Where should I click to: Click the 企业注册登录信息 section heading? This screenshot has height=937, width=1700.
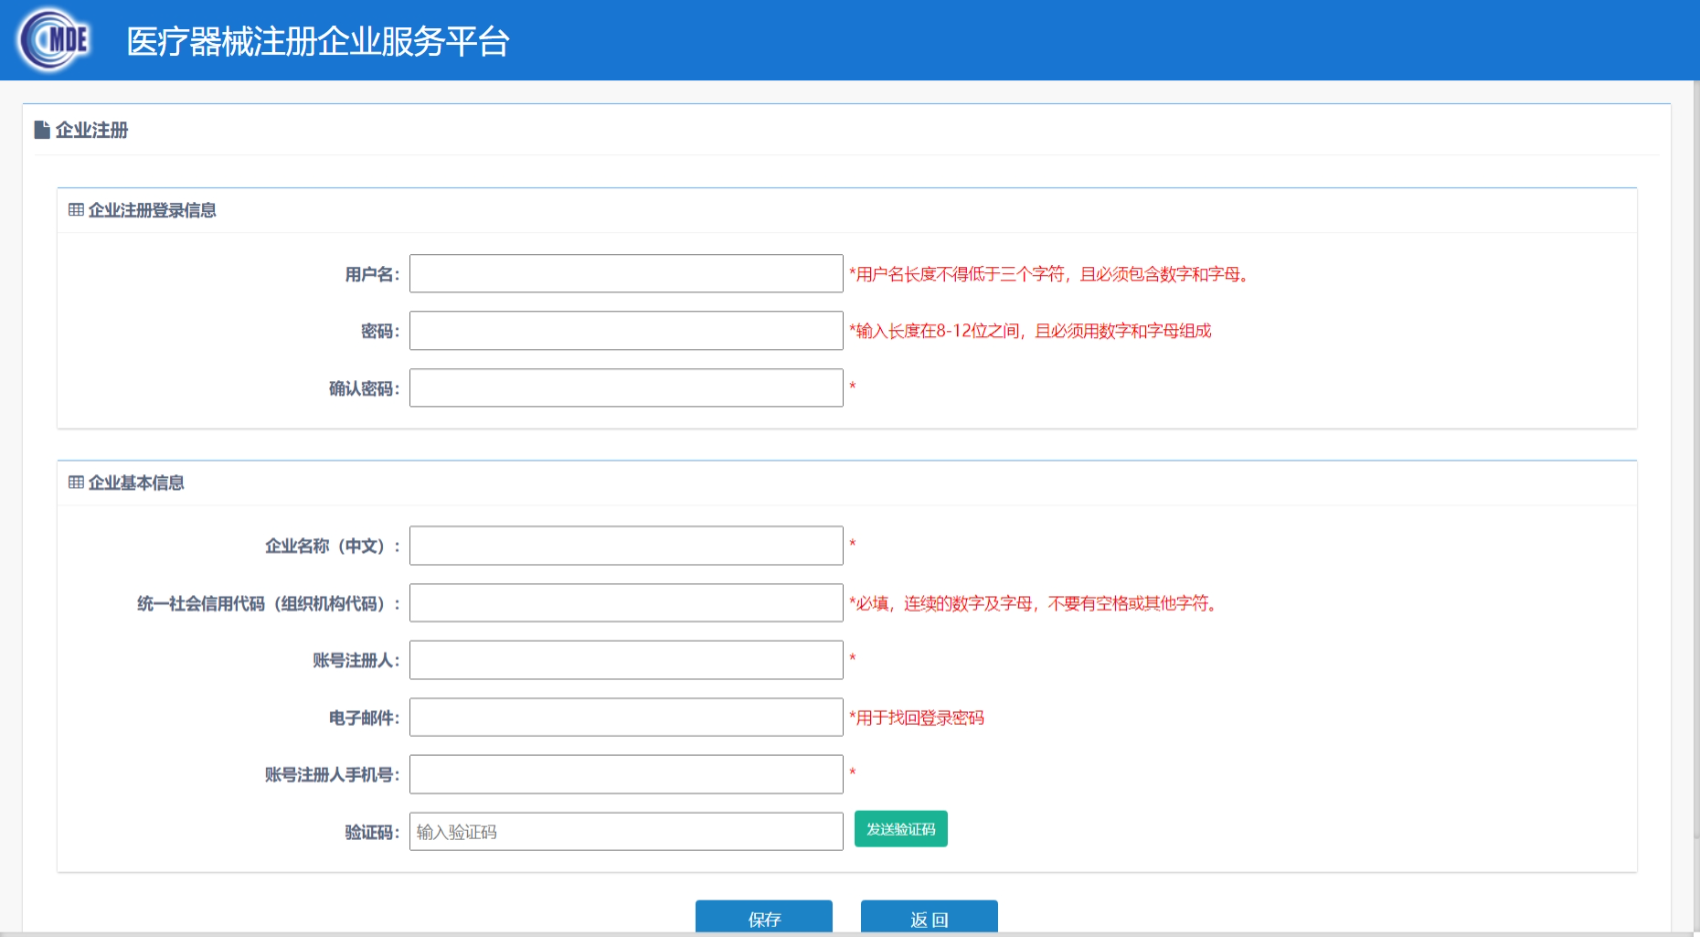(152, 210)
